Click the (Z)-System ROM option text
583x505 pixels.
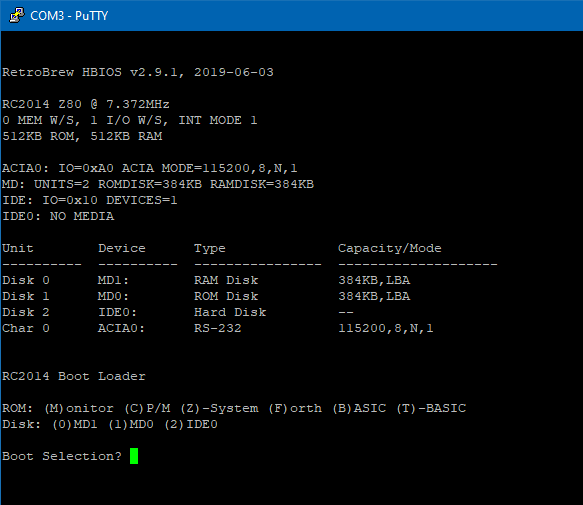click(219, 408)
